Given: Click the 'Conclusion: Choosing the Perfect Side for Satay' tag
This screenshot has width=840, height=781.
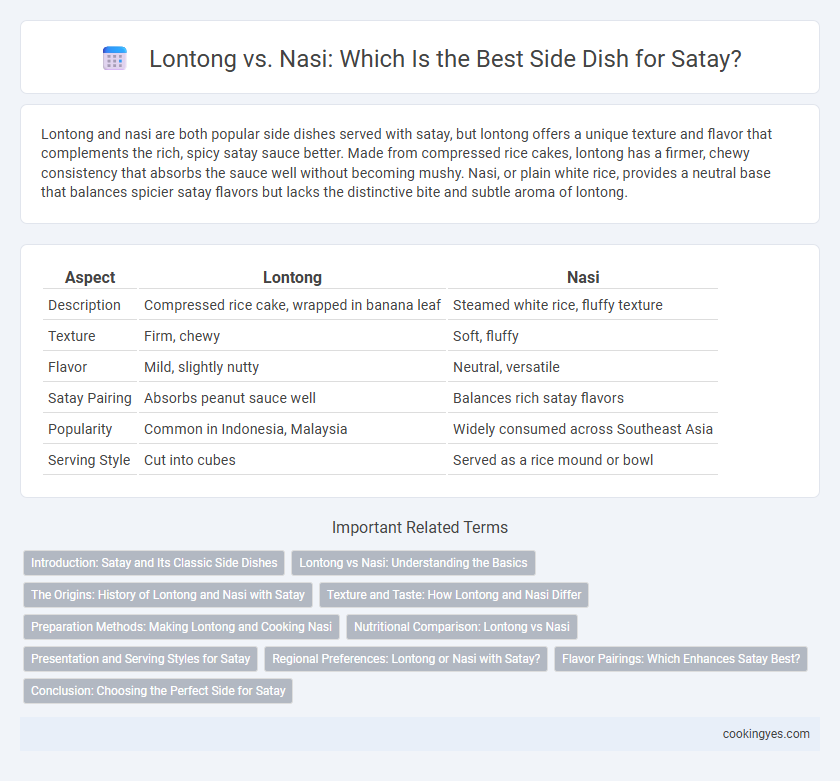Looking at the screenshot, I should click(x=158, y=691).
